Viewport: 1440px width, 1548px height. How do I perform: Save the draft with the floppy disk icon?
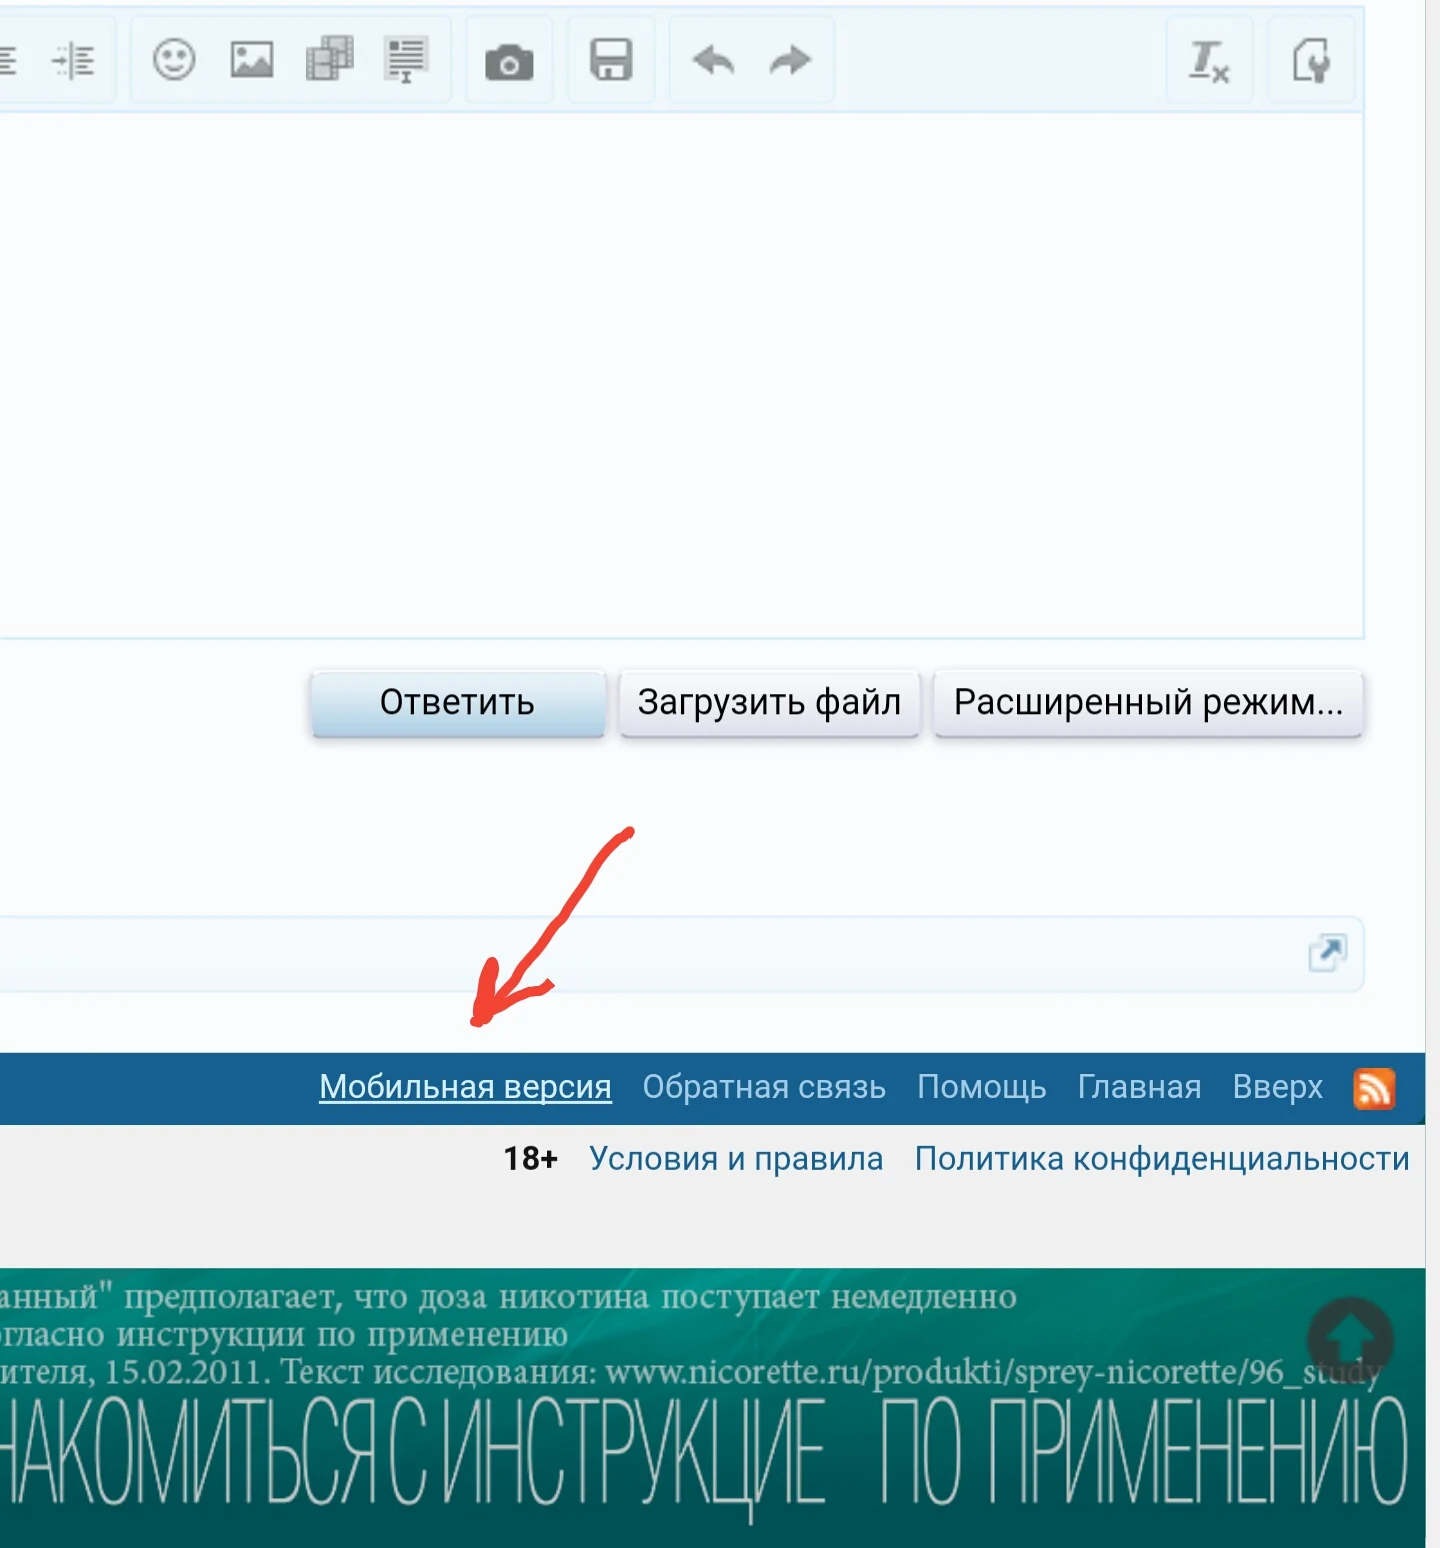click(611, 60)
